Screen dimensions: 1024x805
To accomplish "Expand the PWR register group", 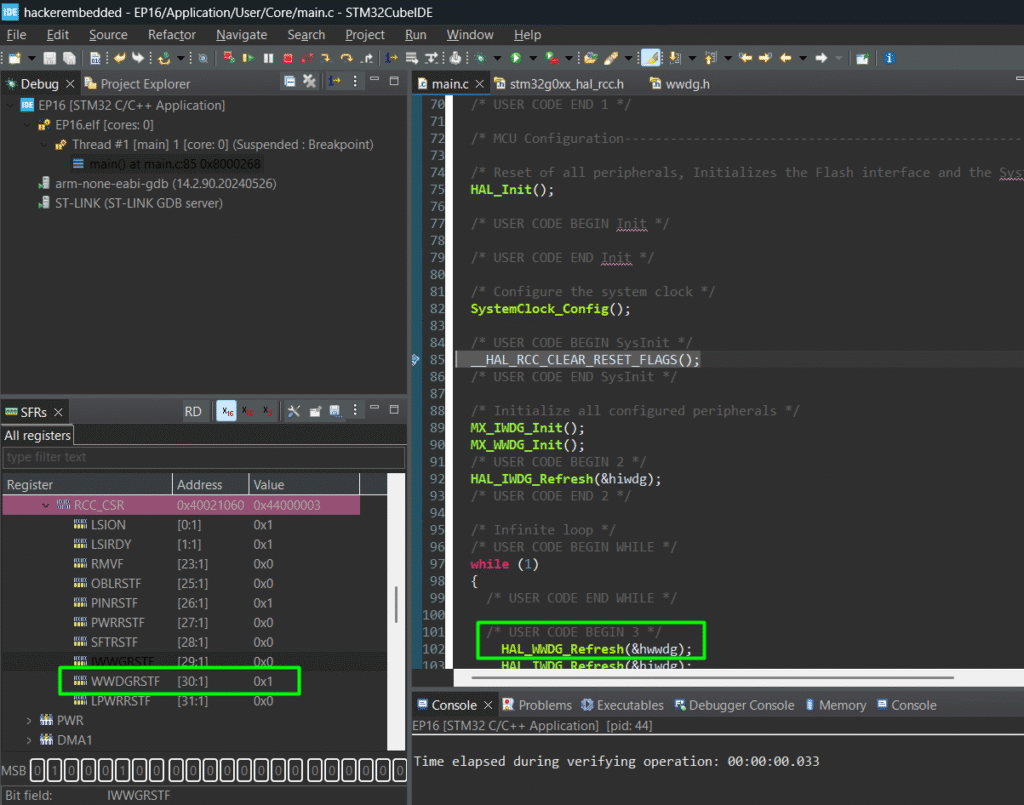I will click(x=29, y=720).
